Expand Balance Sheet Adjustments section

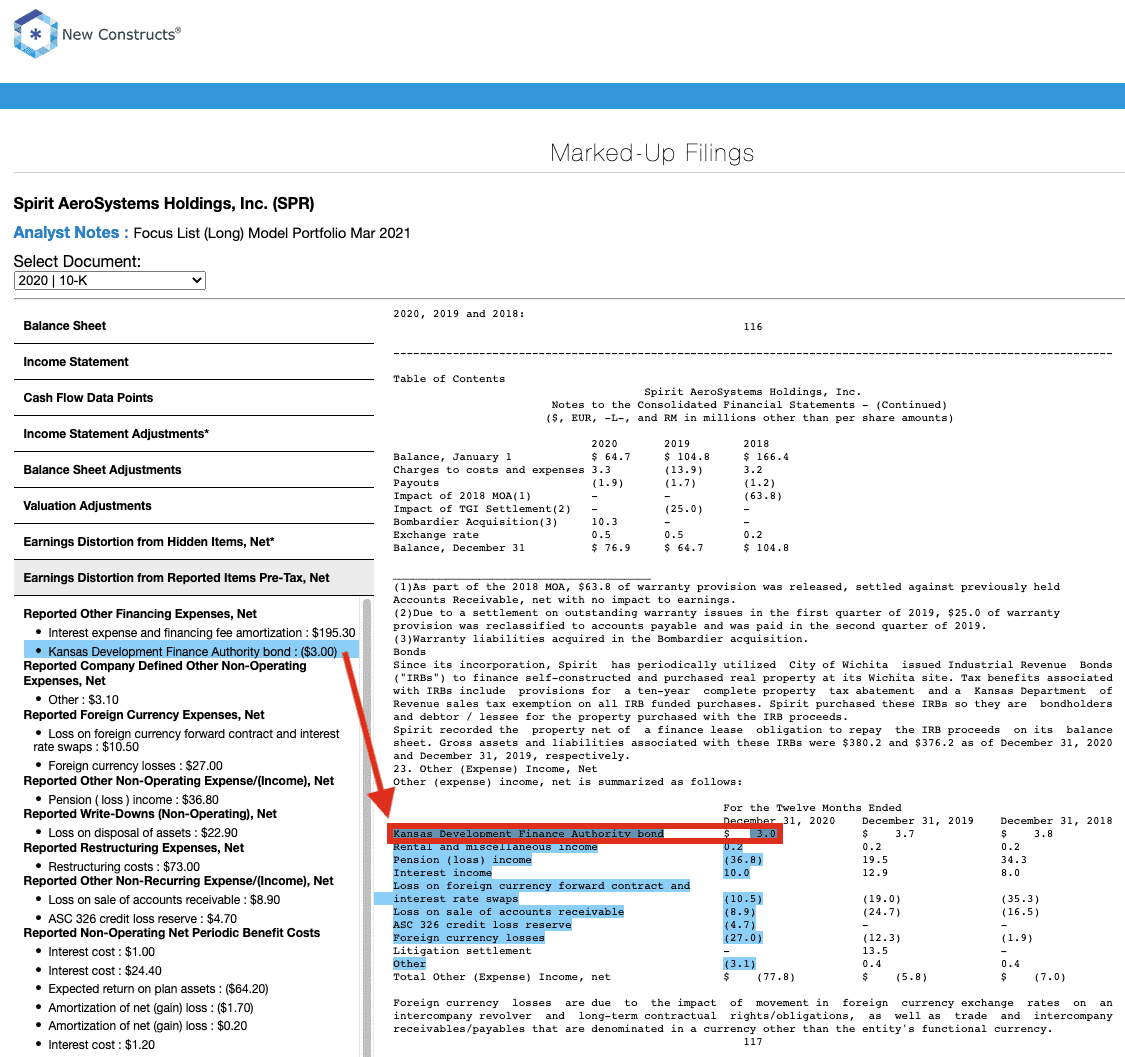click(194, 470)
